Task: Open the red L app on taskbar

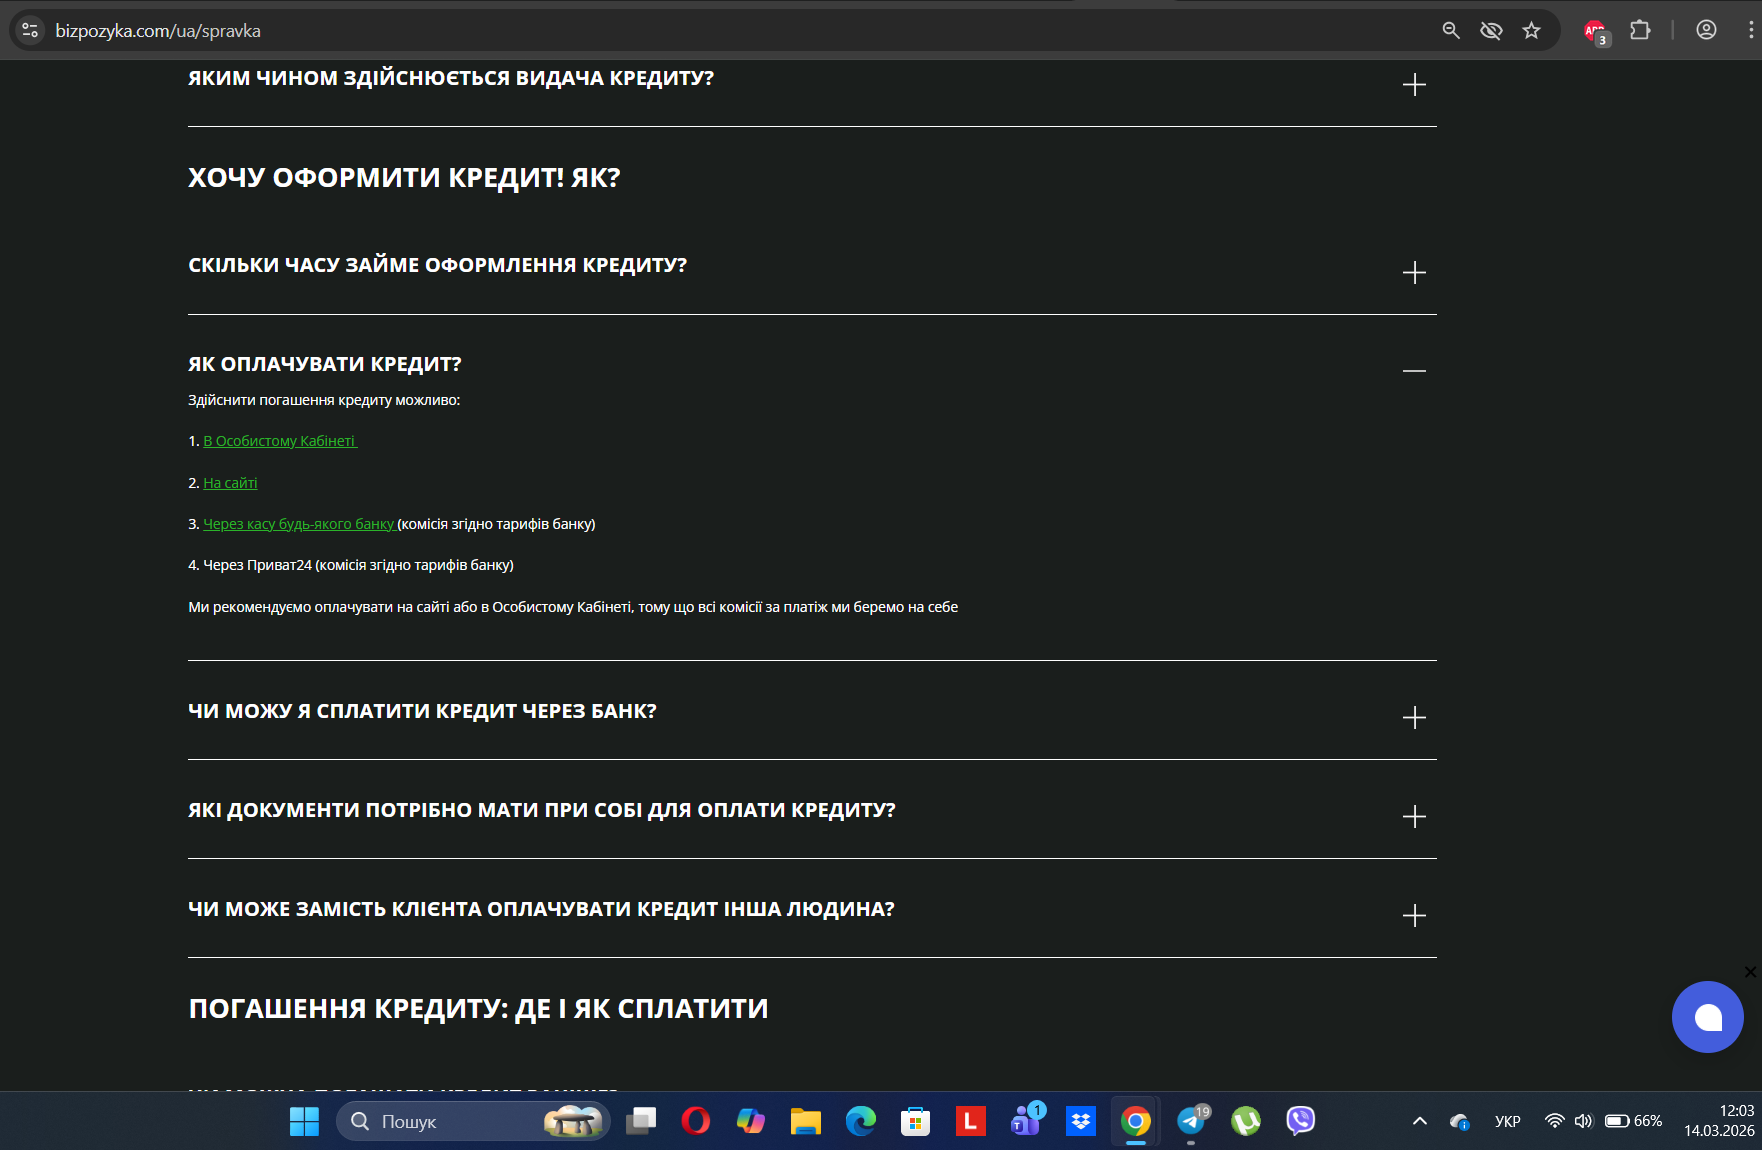Action: tap(970, 1122)
